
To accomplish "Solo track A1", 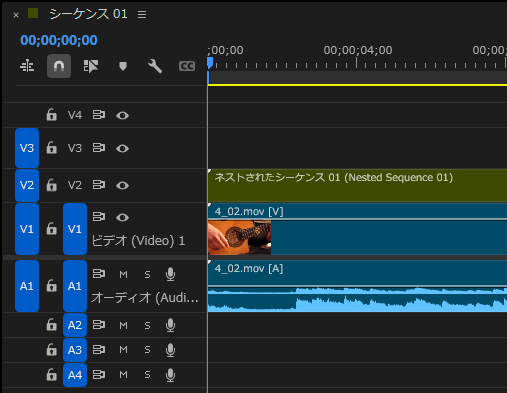I will (147, 274).
